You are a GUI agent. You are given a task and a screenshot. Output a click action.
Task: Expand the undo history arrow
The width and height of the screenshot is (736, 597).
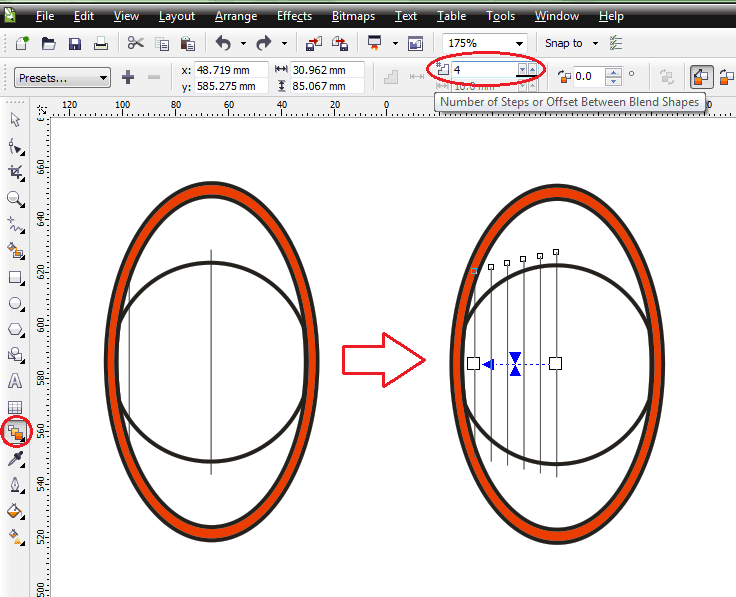pos(243,44)
